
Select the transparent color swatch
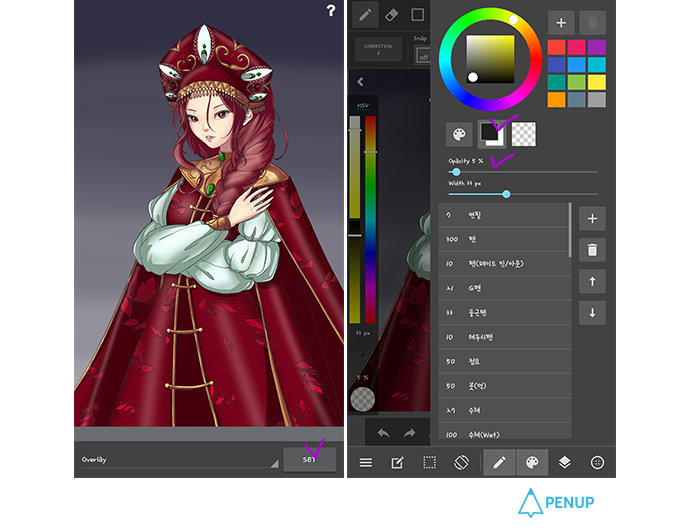click(x=524, y=134)
